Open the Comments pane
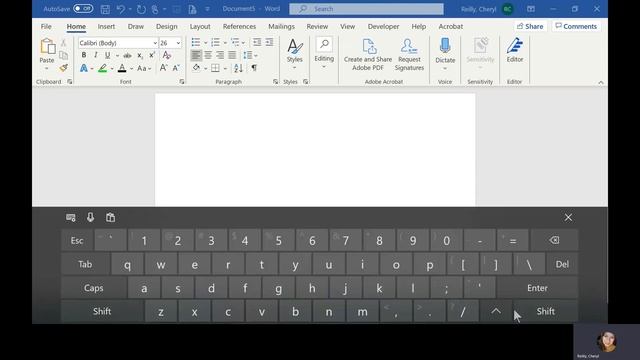640x360 pixels. [576, 26]
